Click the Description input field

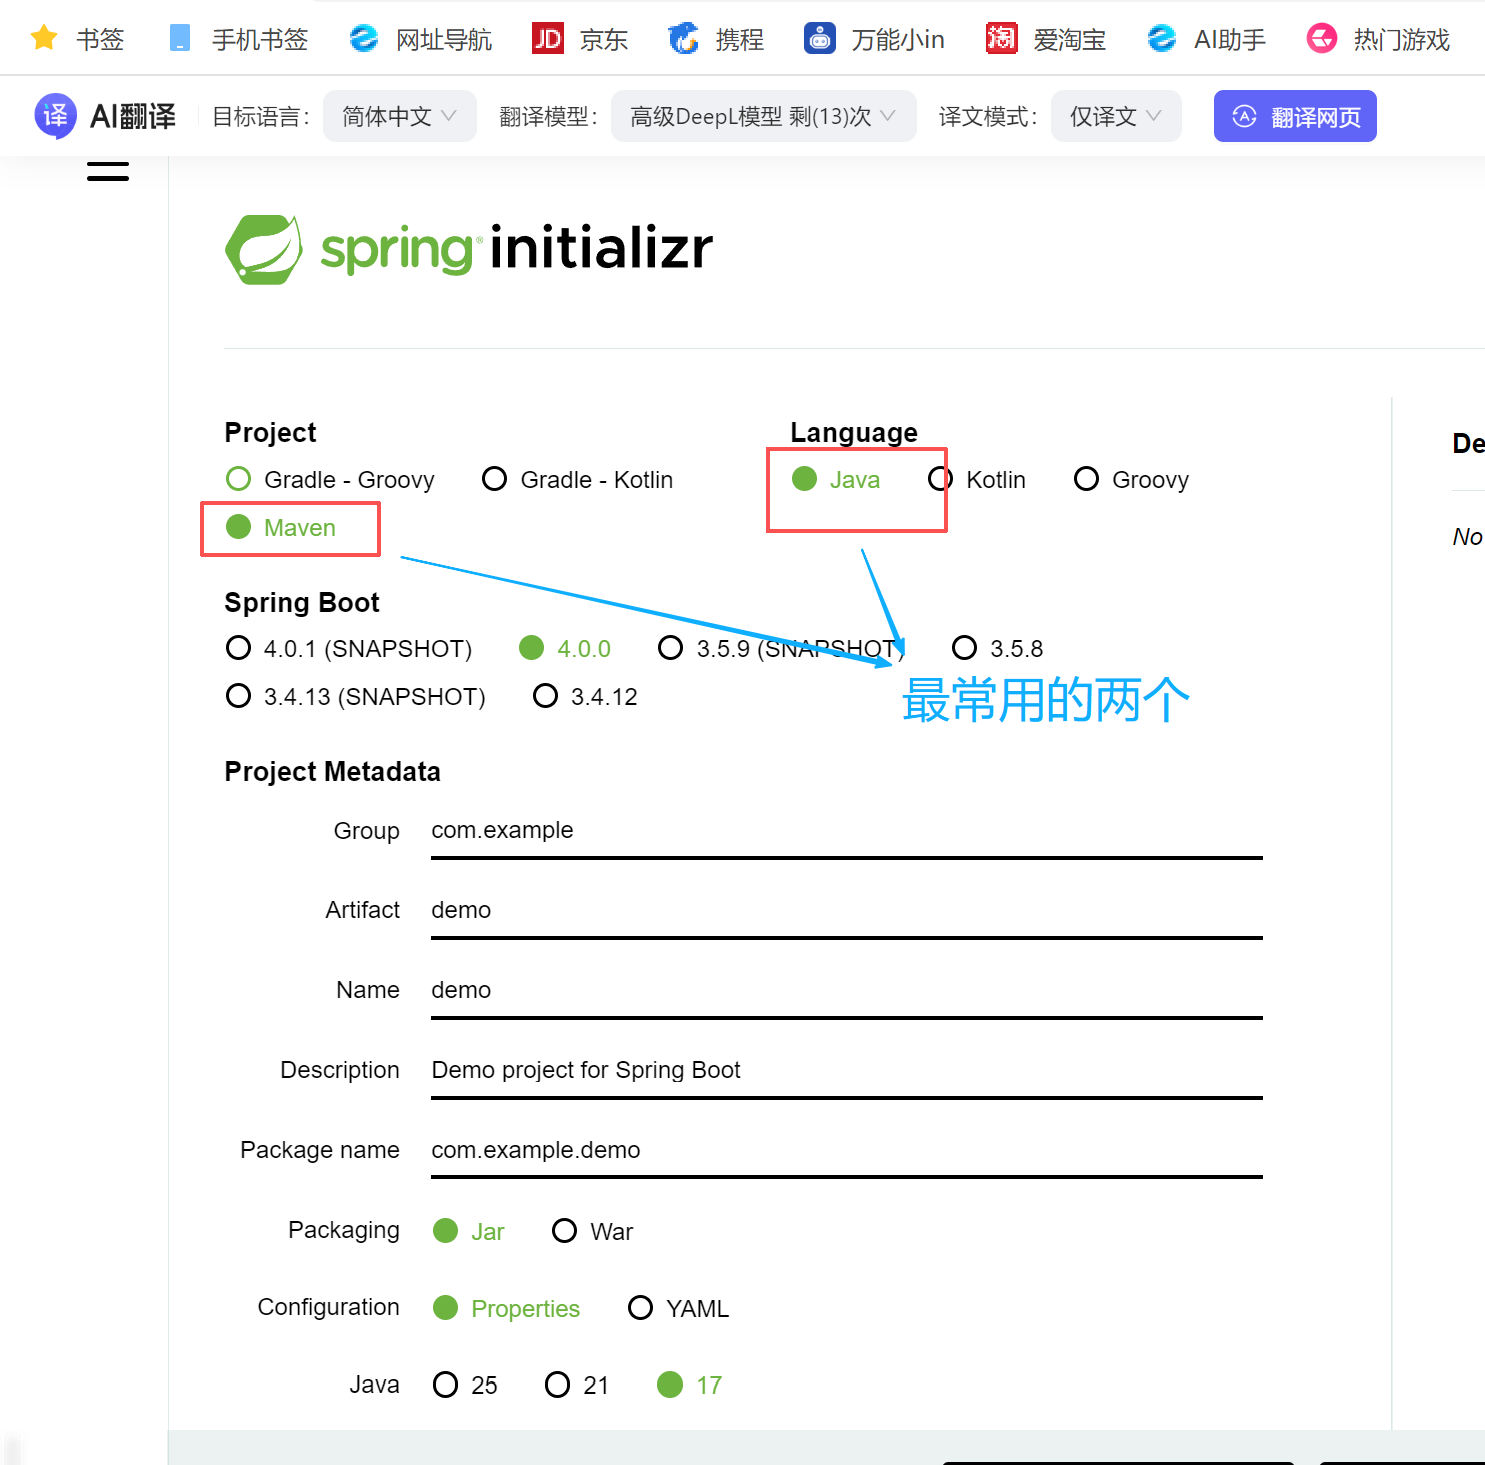(847, 1072)
